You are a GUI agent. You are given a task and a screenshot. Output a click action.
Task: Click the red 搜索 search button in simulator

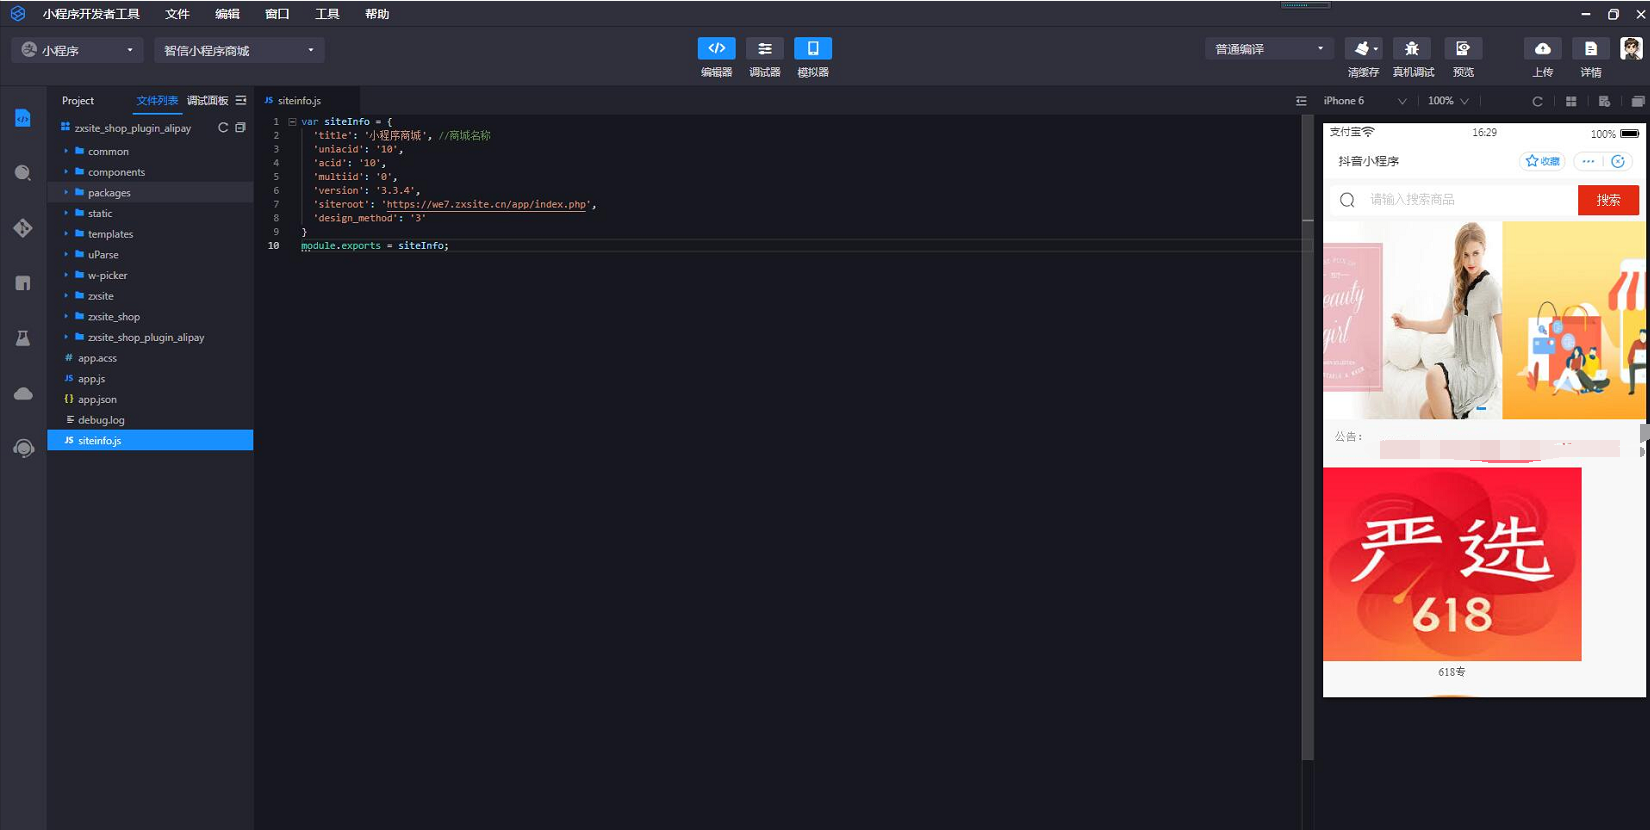pyautogui.click(x=1608, y=200)
